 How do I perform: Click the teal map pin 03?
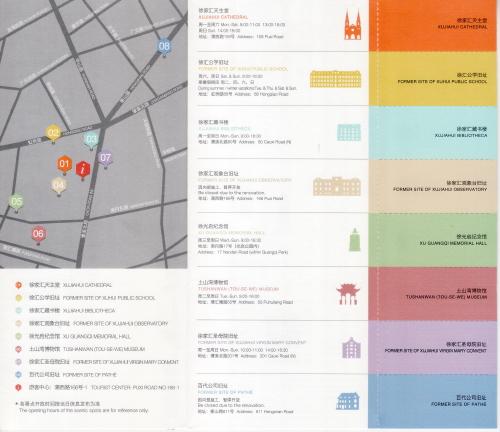click(x=91, y=140)
